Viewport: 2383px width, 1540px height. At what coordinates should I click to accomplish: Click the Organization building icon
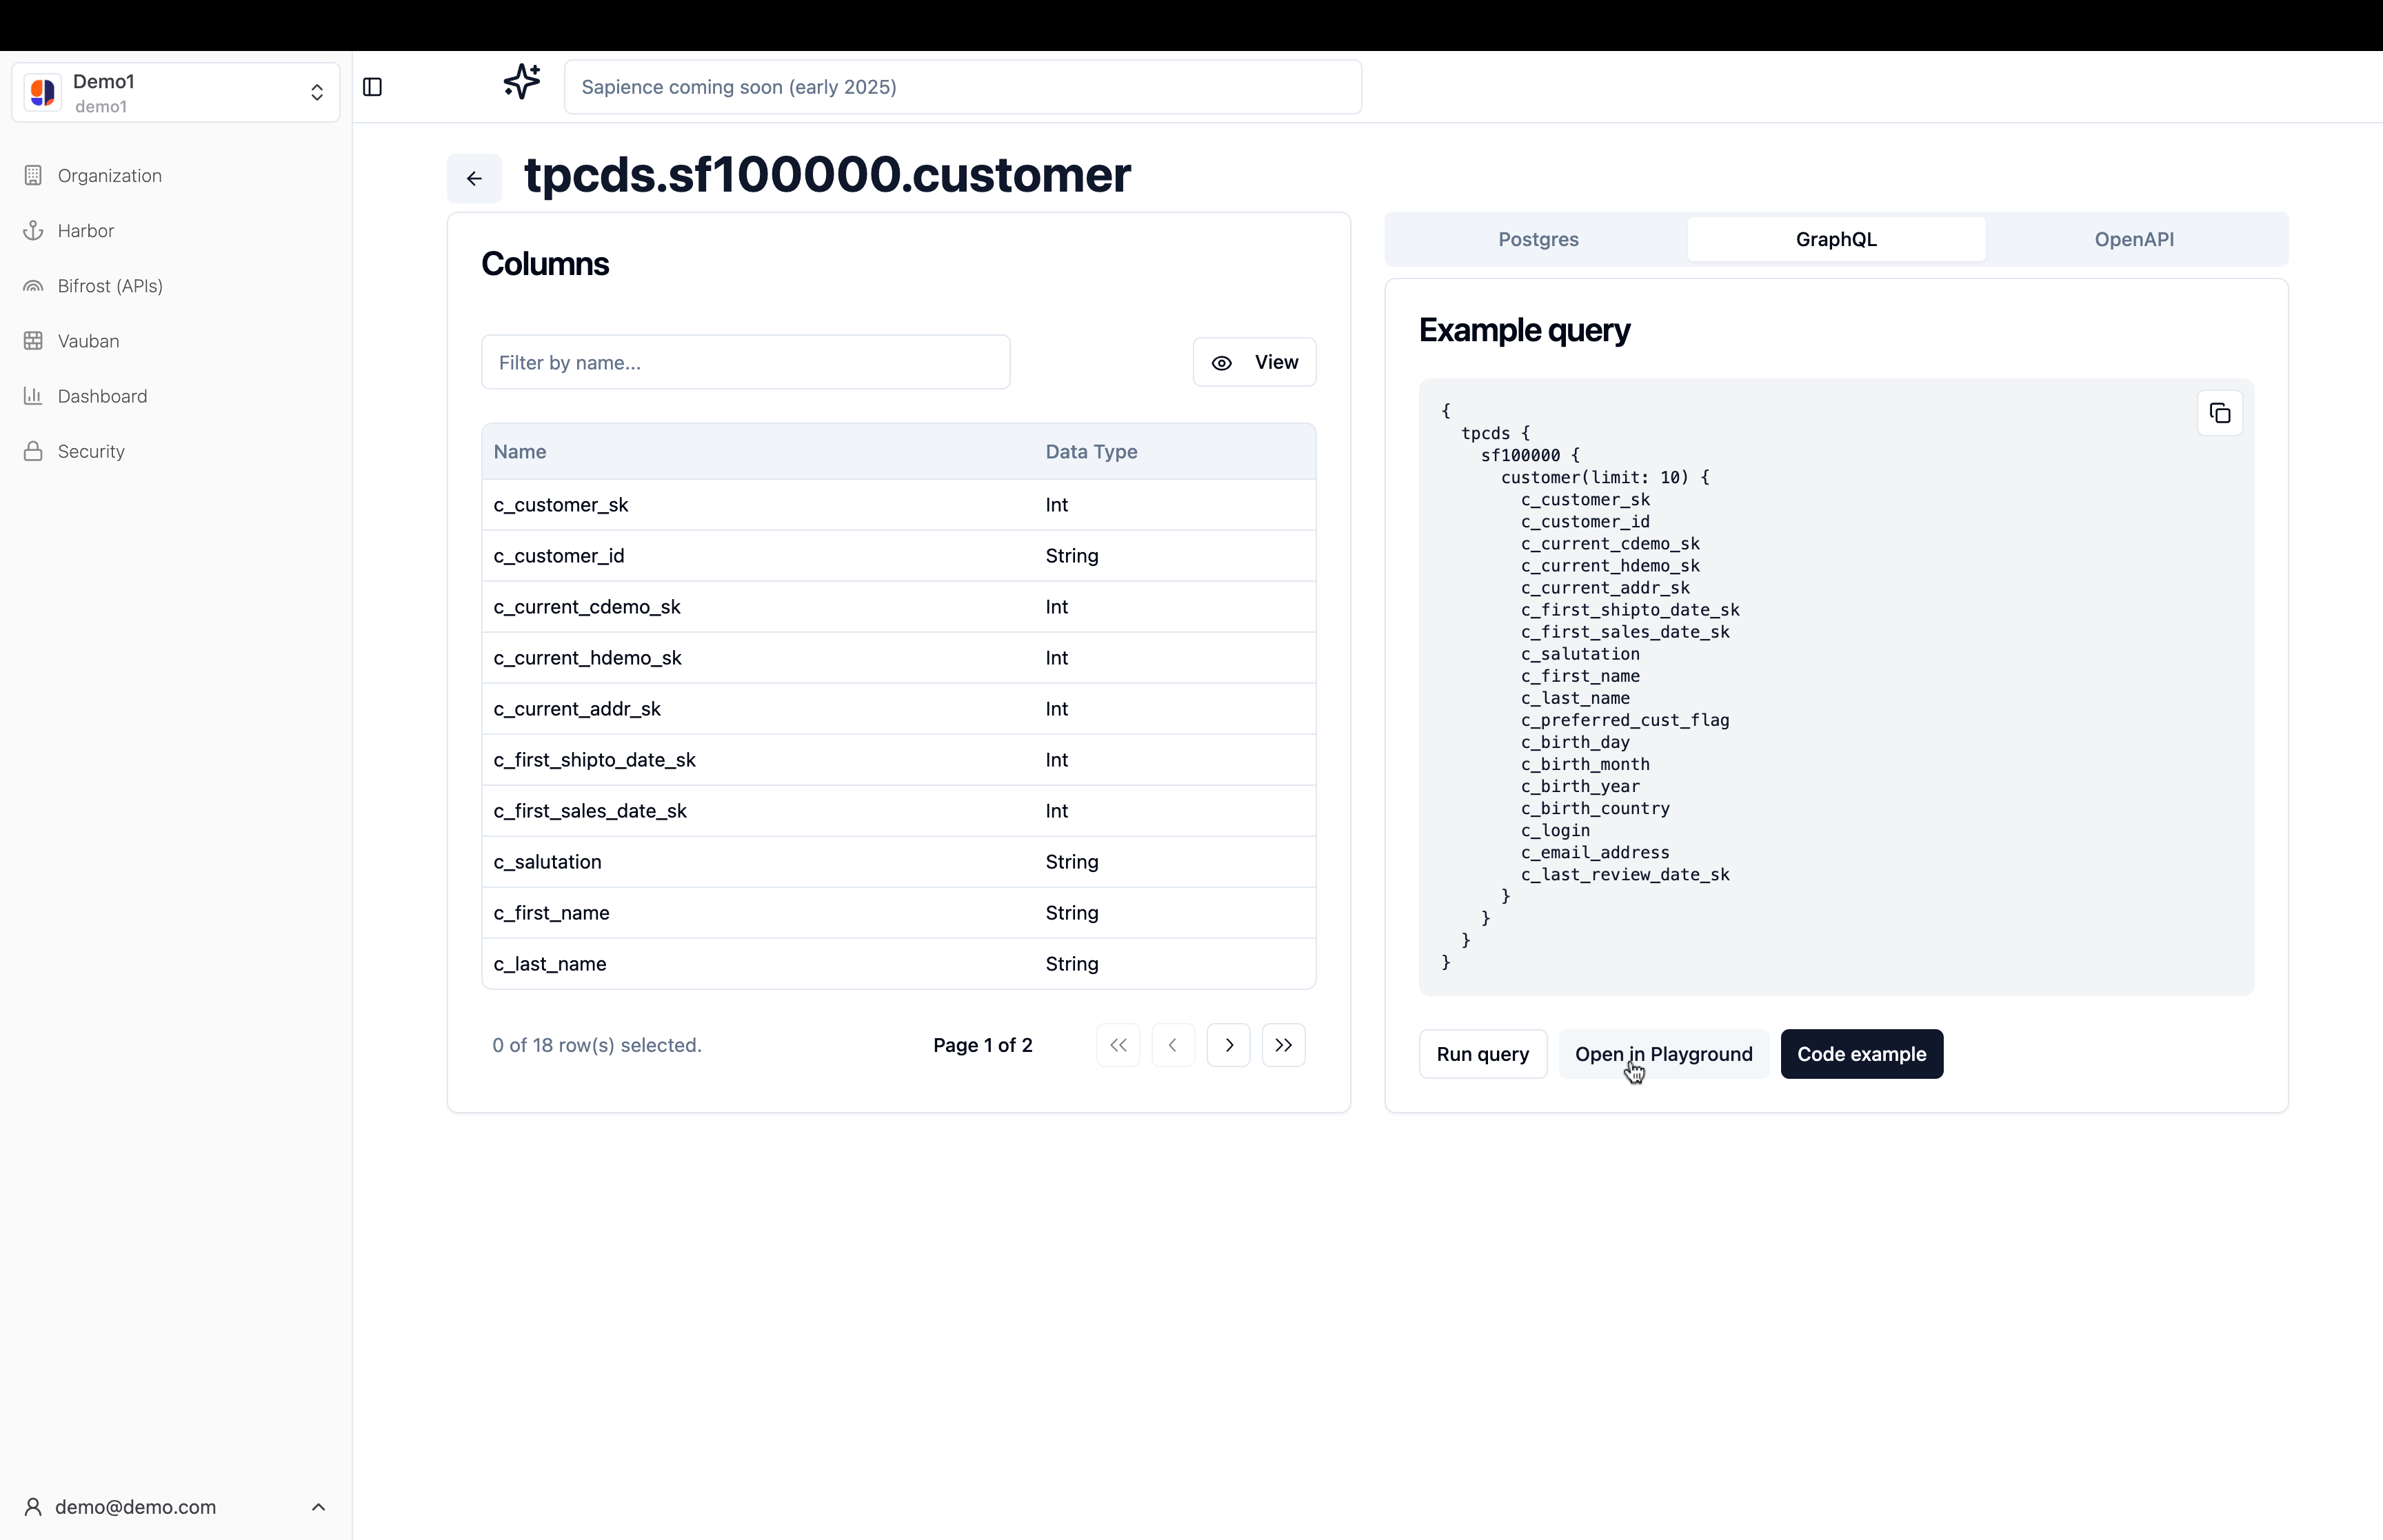coord(33,175)
